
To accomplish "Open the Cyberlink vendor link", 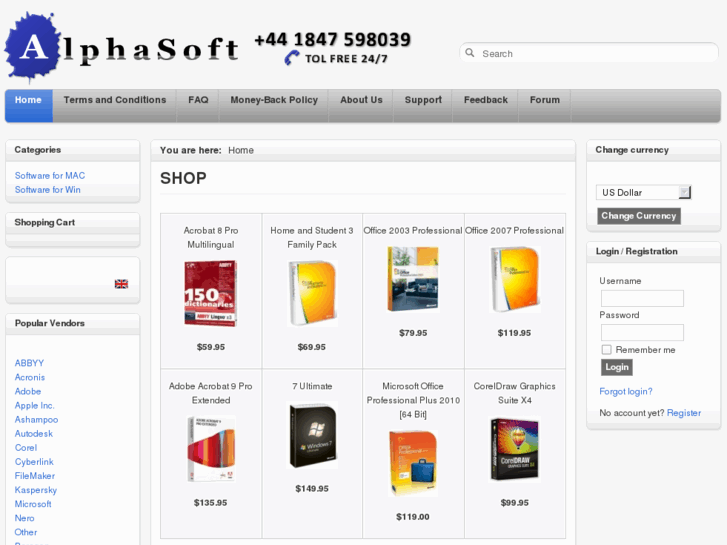I will tap(34, 462).
